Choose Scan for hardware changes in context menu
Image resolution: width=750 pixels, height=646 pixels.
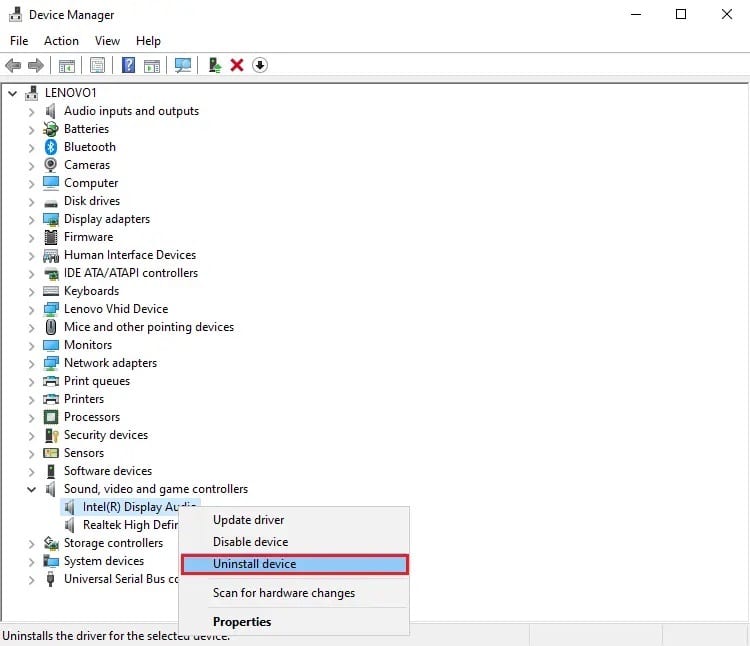[295, 593]
